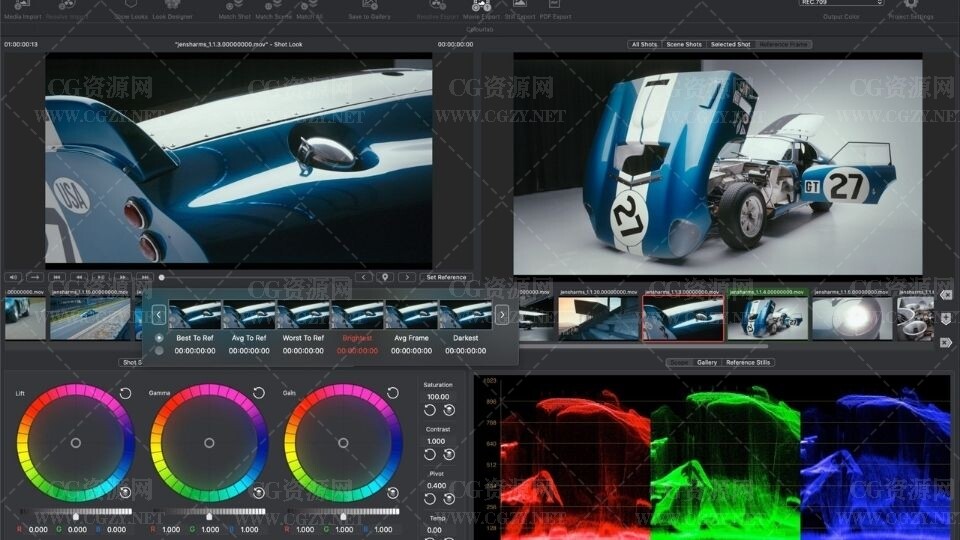Click the Set Reference button

[x=446, y=277]
